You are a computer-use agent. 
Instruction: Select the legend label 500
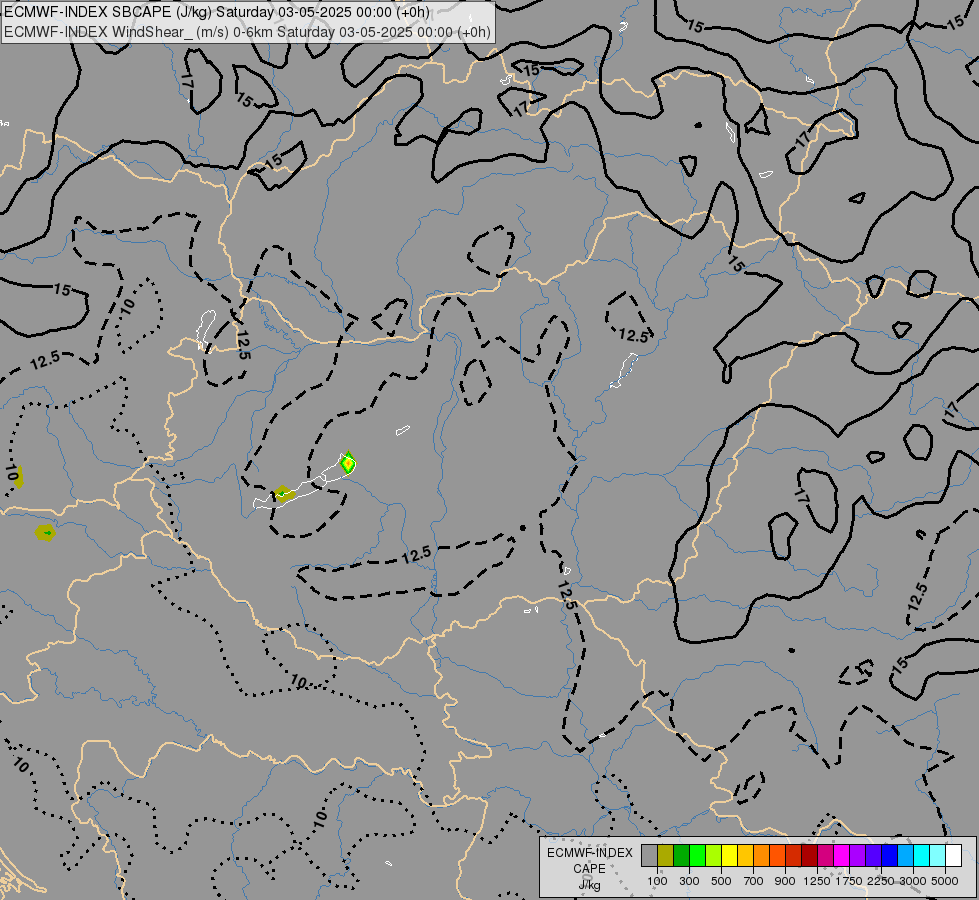(x=721, y=881)
